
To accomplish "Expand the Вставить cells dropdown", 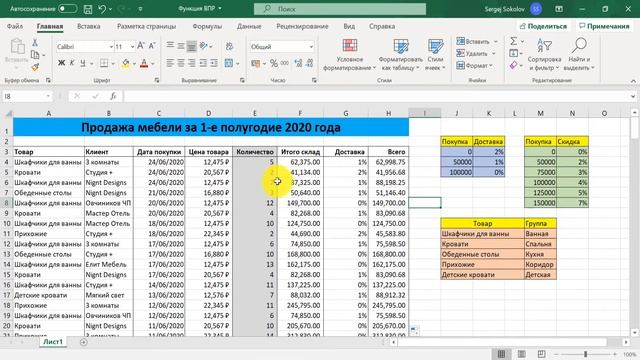I will tap(496, 42).
